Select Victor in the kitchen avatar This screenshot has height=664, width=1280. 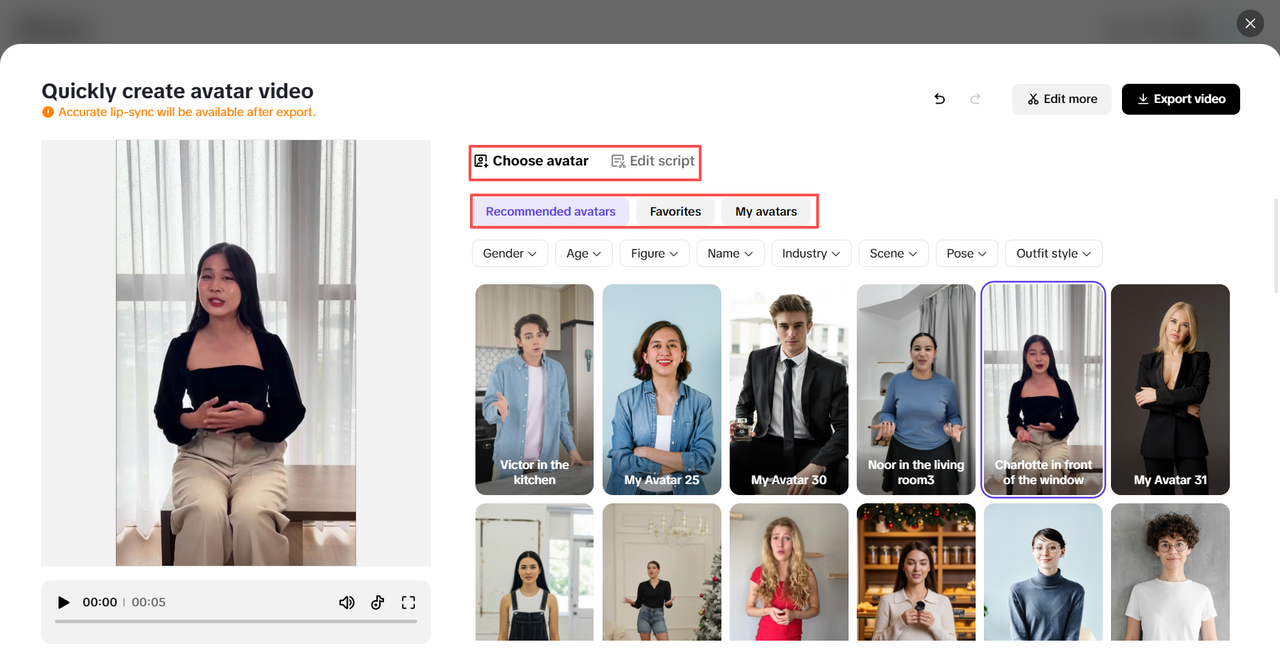pyautogui.click(x=534, y=389)
